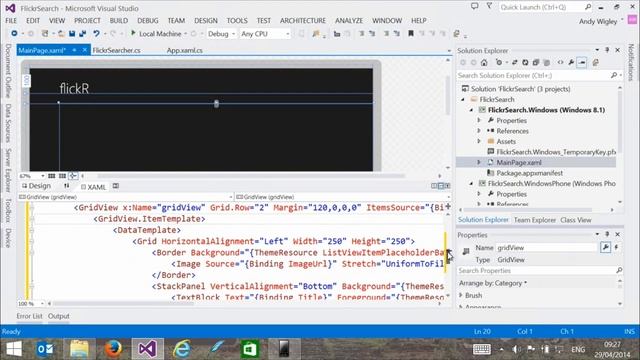Click the bookmark toggle toolbar icon
The height and width of the screenshot is (360, 640).
(411, 34)
